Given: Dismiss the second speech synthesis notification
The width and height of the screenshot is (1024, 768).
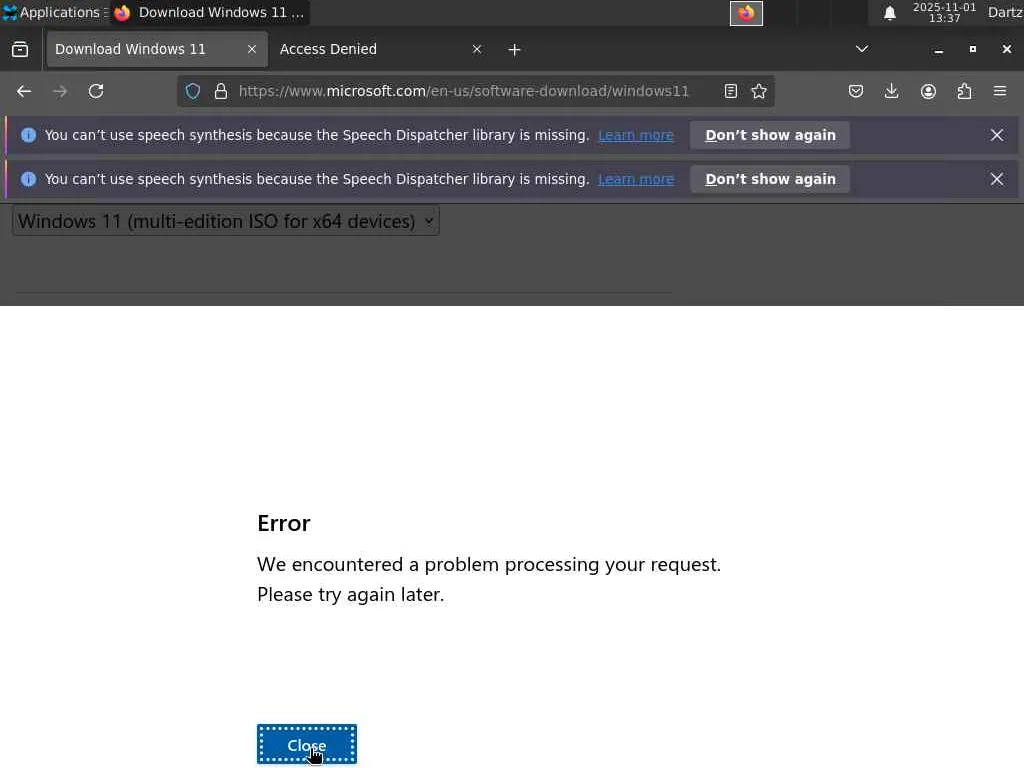Looking at the screenshot, I should (997, 179).
